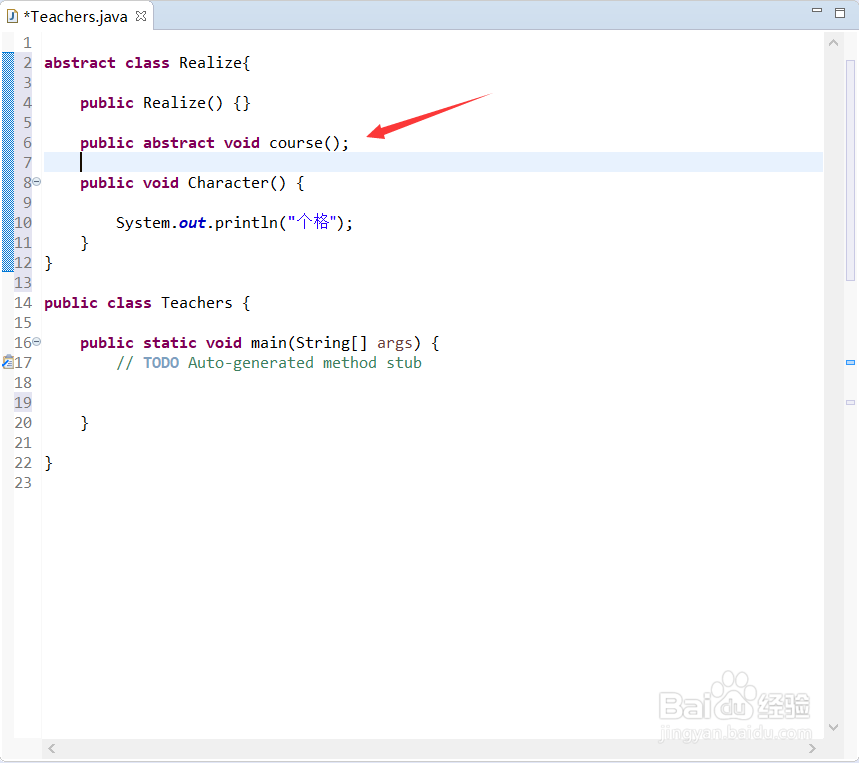Click the 'Teachers' class name on line 14
The width and height of the screenshot is (859, 763).
[197, 303]
